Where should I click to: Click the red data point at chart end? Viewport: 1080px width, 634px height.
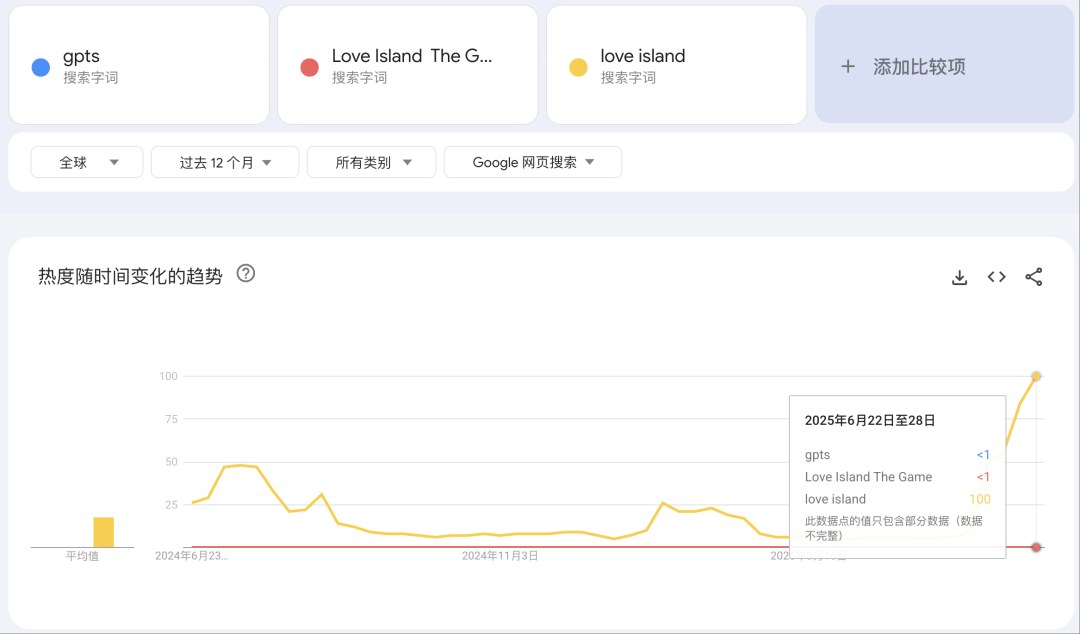point(1036,547)
